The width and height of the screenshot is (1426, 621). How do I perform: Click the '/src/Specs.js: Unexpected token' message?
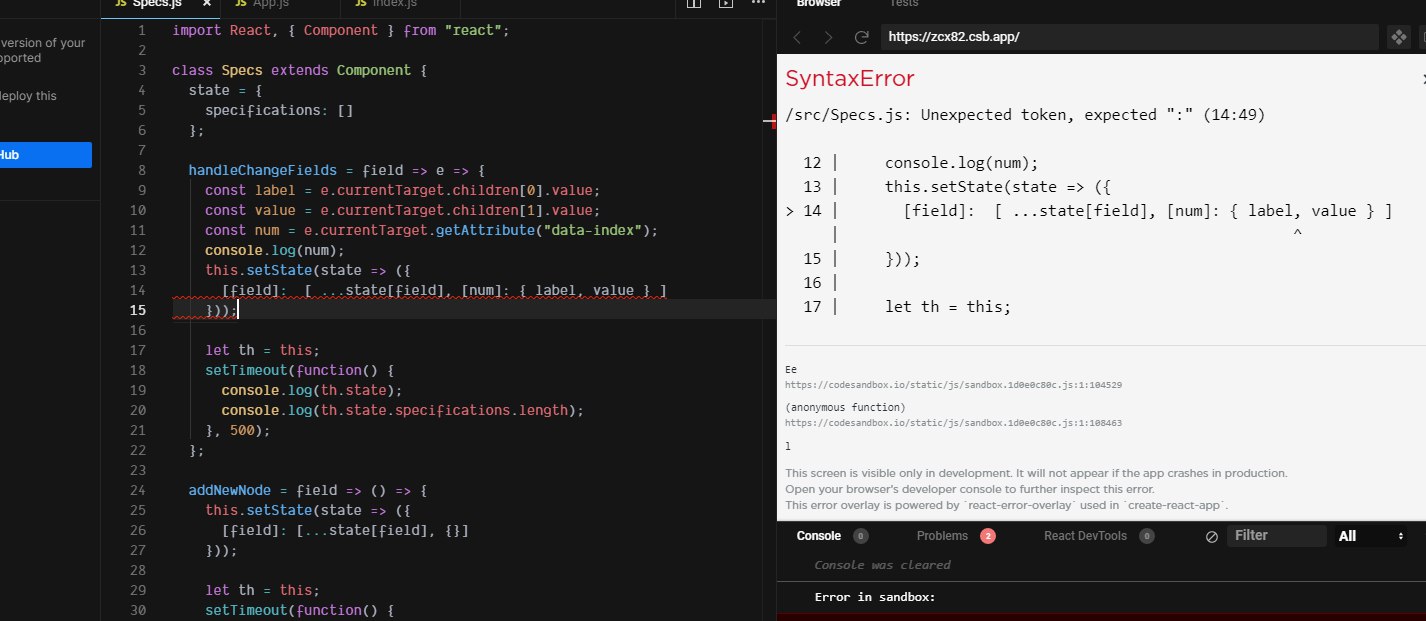(x=1025, y=115)
